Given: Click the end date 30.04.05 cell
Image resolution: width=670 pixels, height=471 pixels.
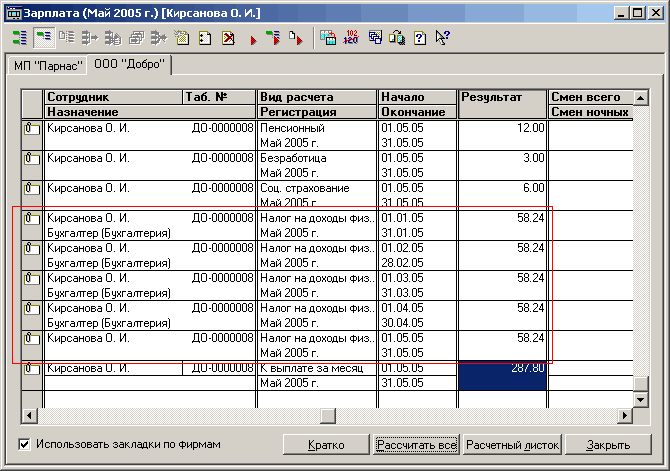Looking at the screenshot, I should point(417,323).
